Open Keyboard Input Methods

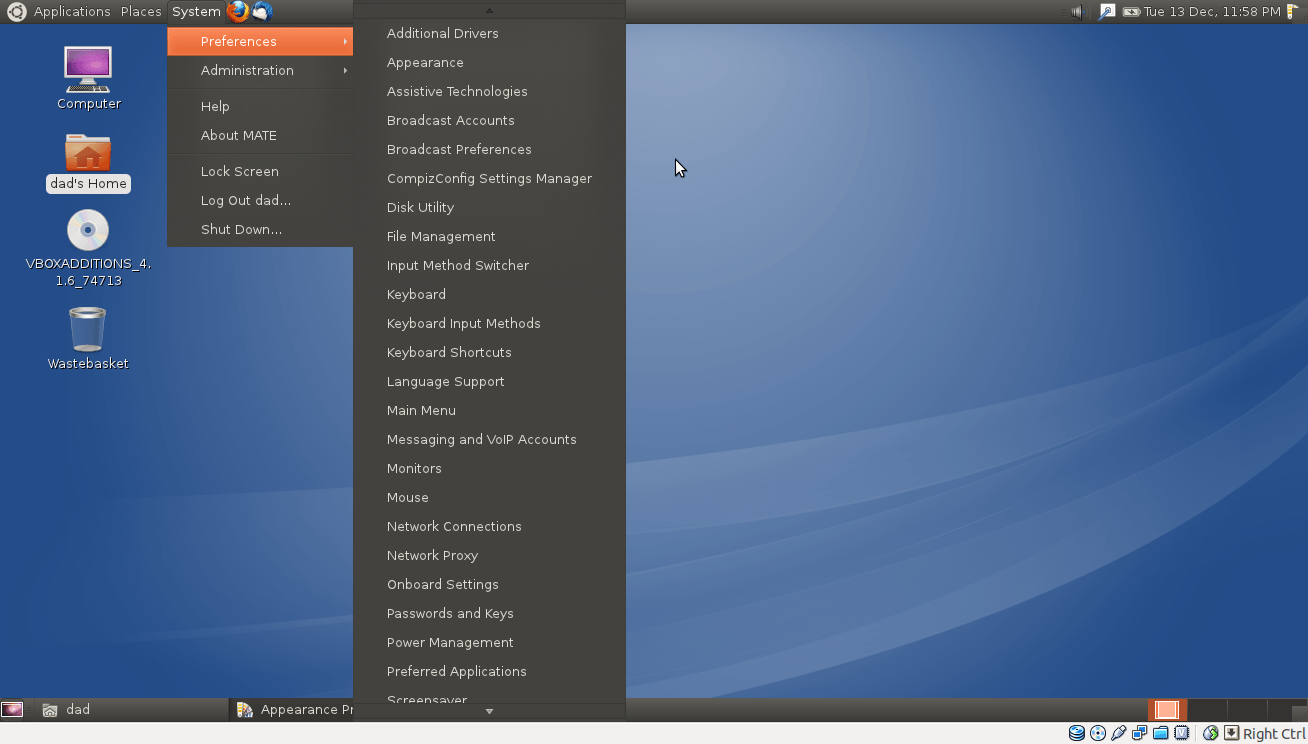click(489, 323)
